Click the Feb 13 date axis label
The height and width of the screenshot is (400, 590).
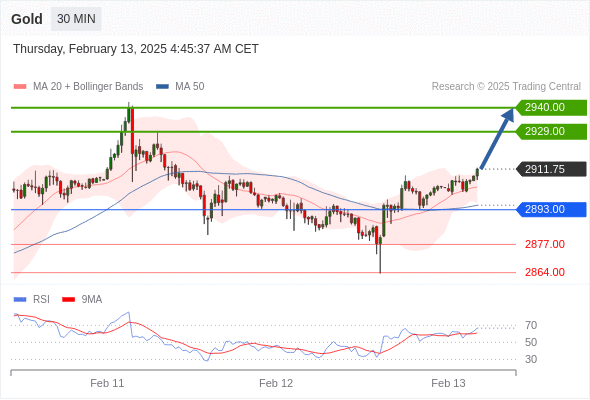pyautogui.click(x=448, y=383)
